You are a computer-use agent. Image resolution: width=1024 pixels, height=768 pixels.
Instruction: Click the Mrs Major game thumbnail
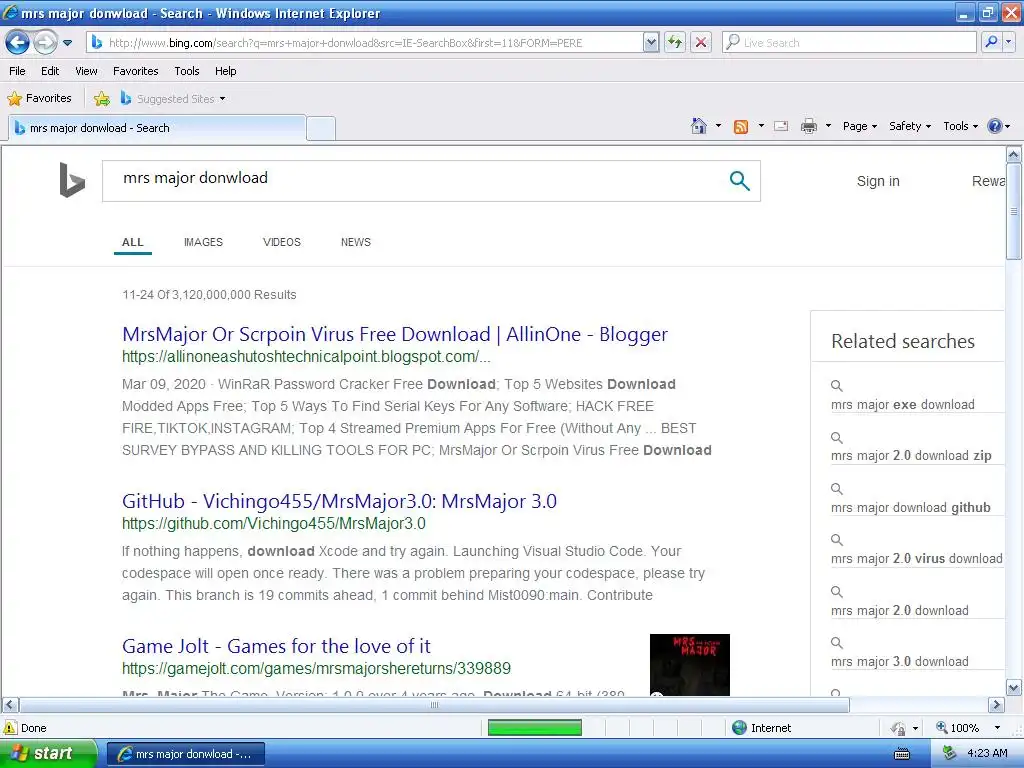[690, 665]
